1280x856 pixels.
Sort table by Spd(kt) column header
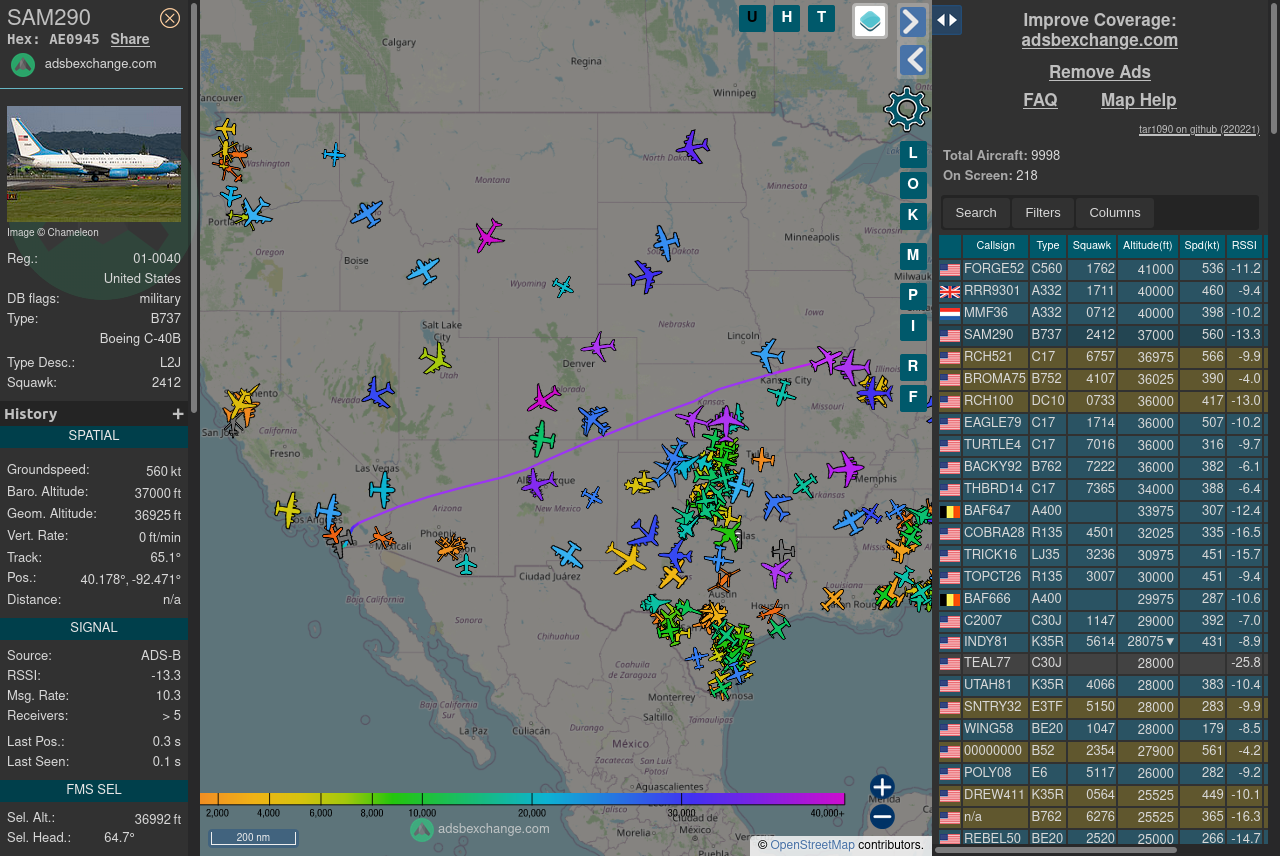1202,246
